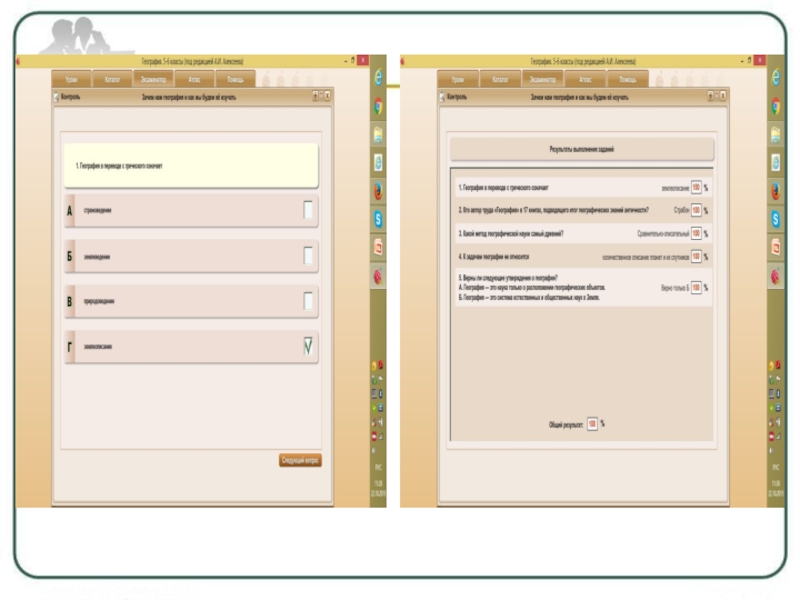
Task: Open PowerPoint in the question window's taskbar
Action: pos(378,247)
